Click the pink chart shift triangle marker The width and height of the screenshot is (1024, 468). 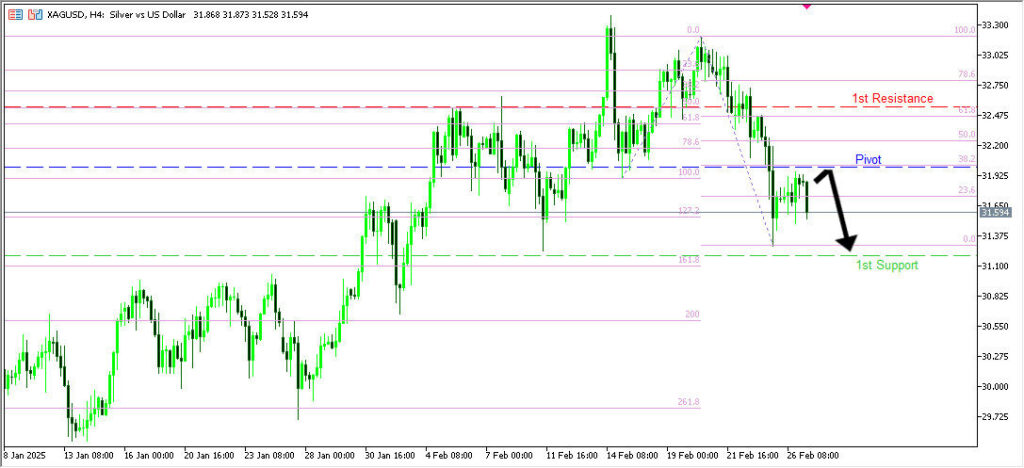[807, 5]
